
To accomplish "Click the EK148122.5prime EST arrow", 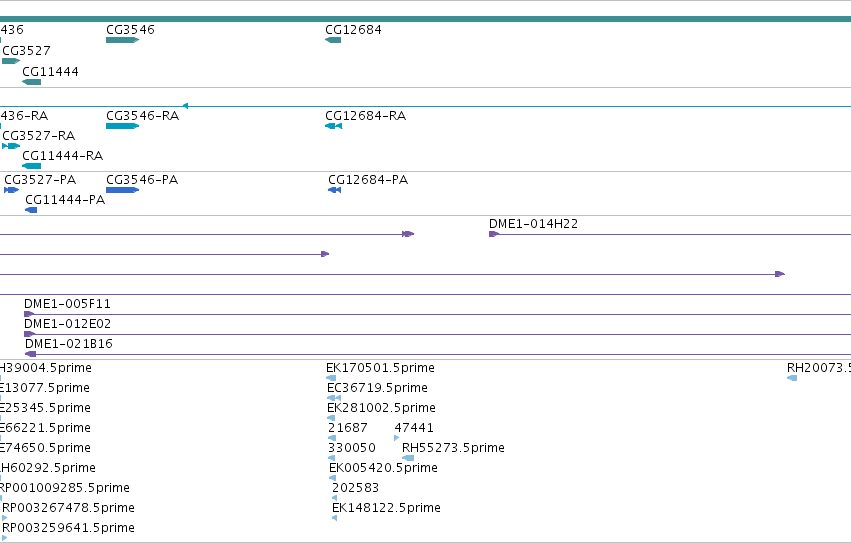I will [x=334, y=518].
